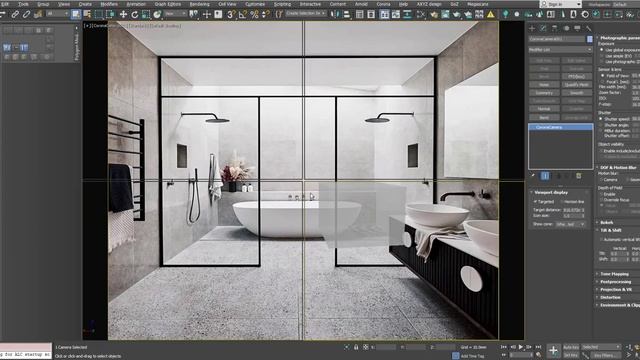
Task: Enable Depth of Field checkbox
Action: pyautogui.click(x=601, y=194)
